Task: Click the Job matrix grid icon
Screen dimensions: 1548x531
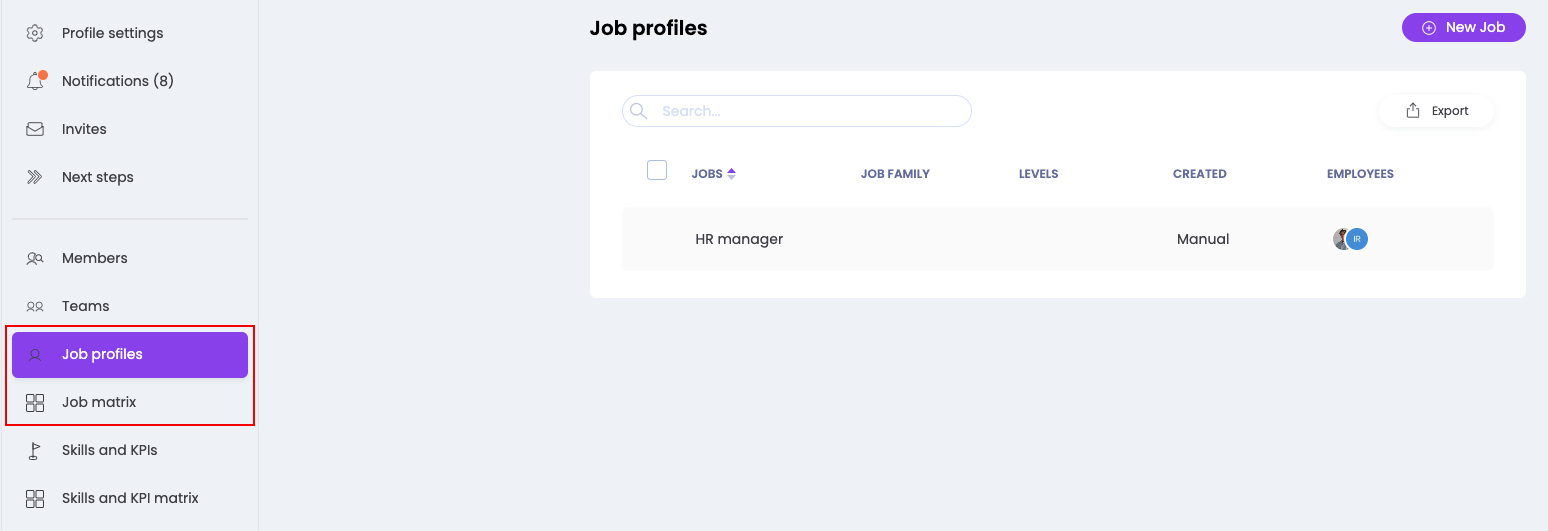Action: (x=35, y=402)
